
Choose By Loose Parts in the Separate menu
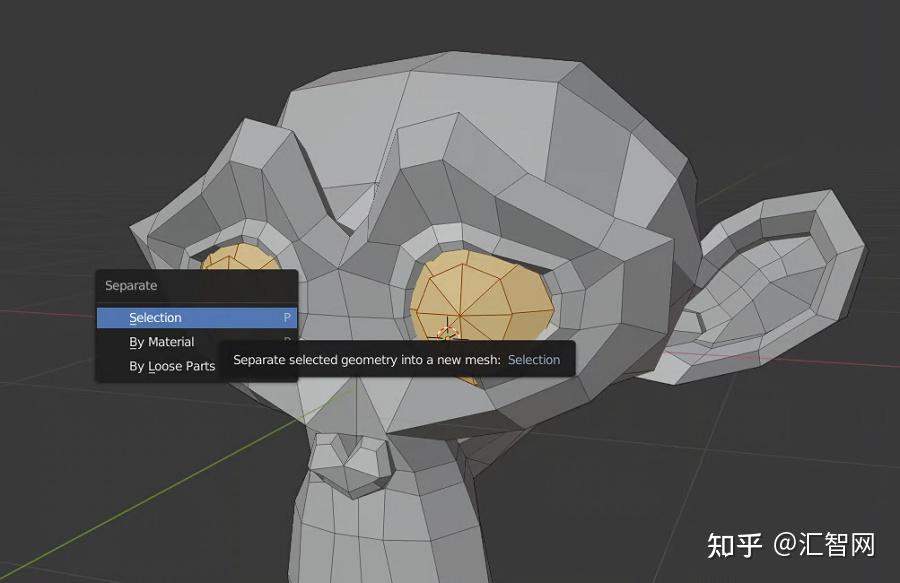[x=172, y=365]
